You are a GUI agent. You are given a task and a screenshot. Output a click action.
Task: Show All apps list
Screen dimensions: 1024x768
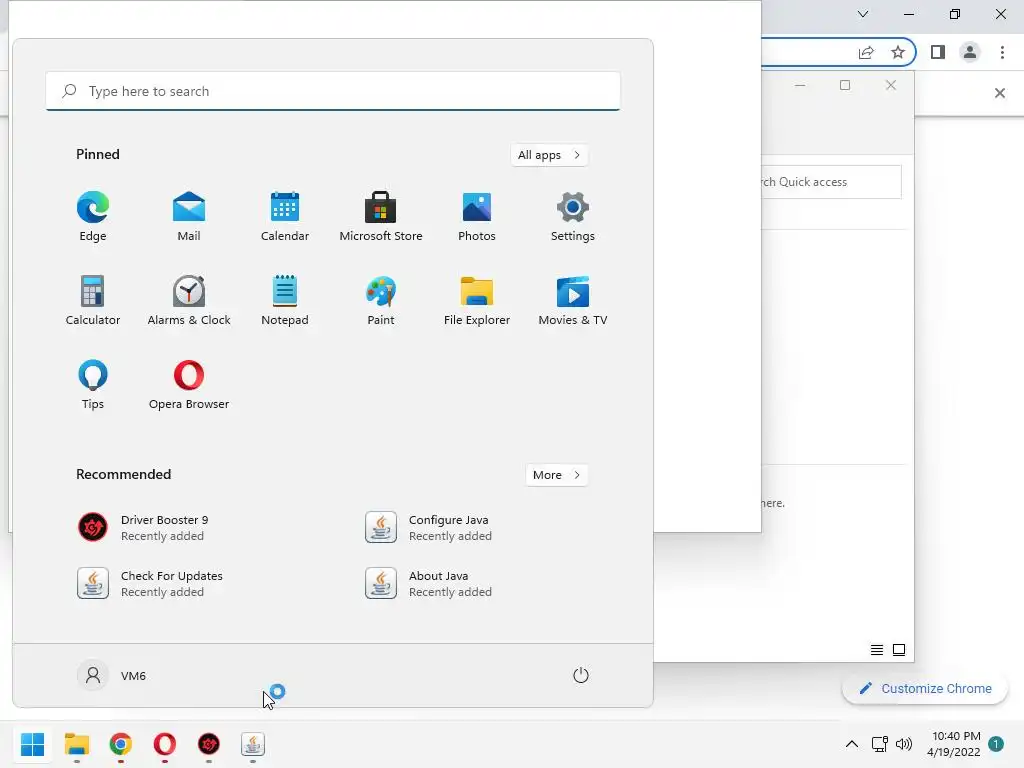click(549, 155)
